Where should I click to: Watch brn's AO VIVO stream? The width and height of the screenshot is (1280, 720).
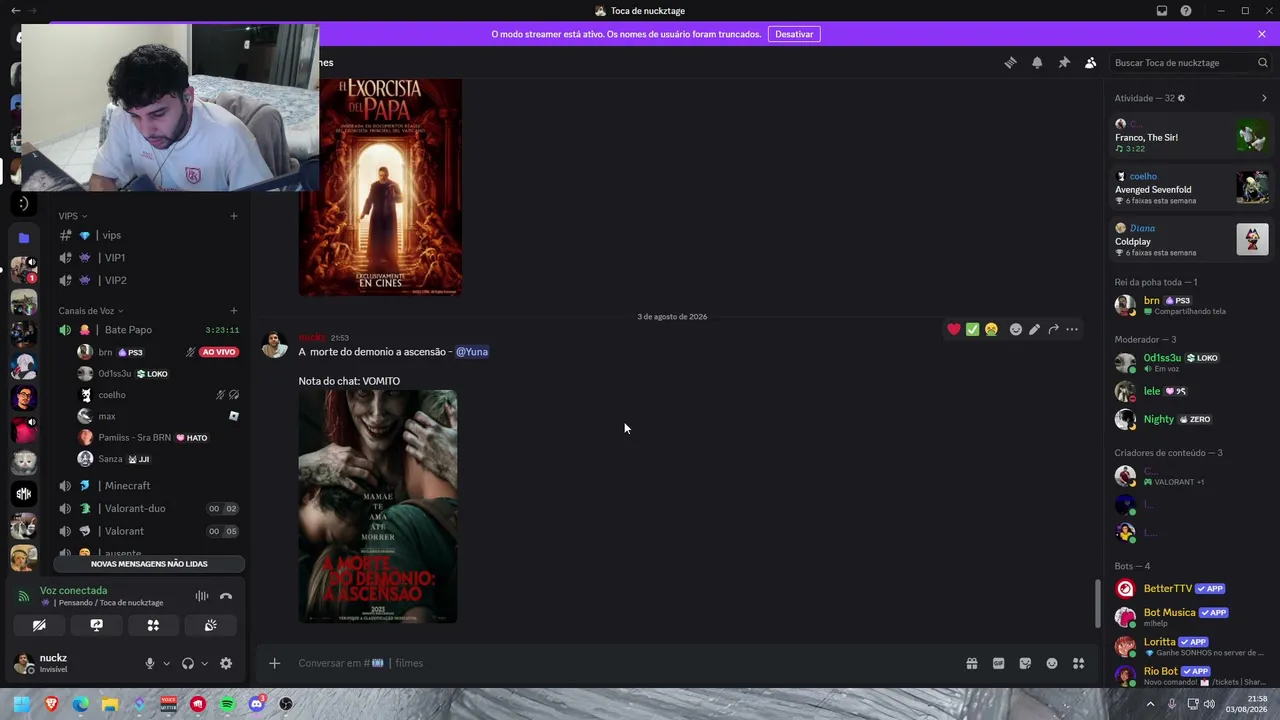219,352
